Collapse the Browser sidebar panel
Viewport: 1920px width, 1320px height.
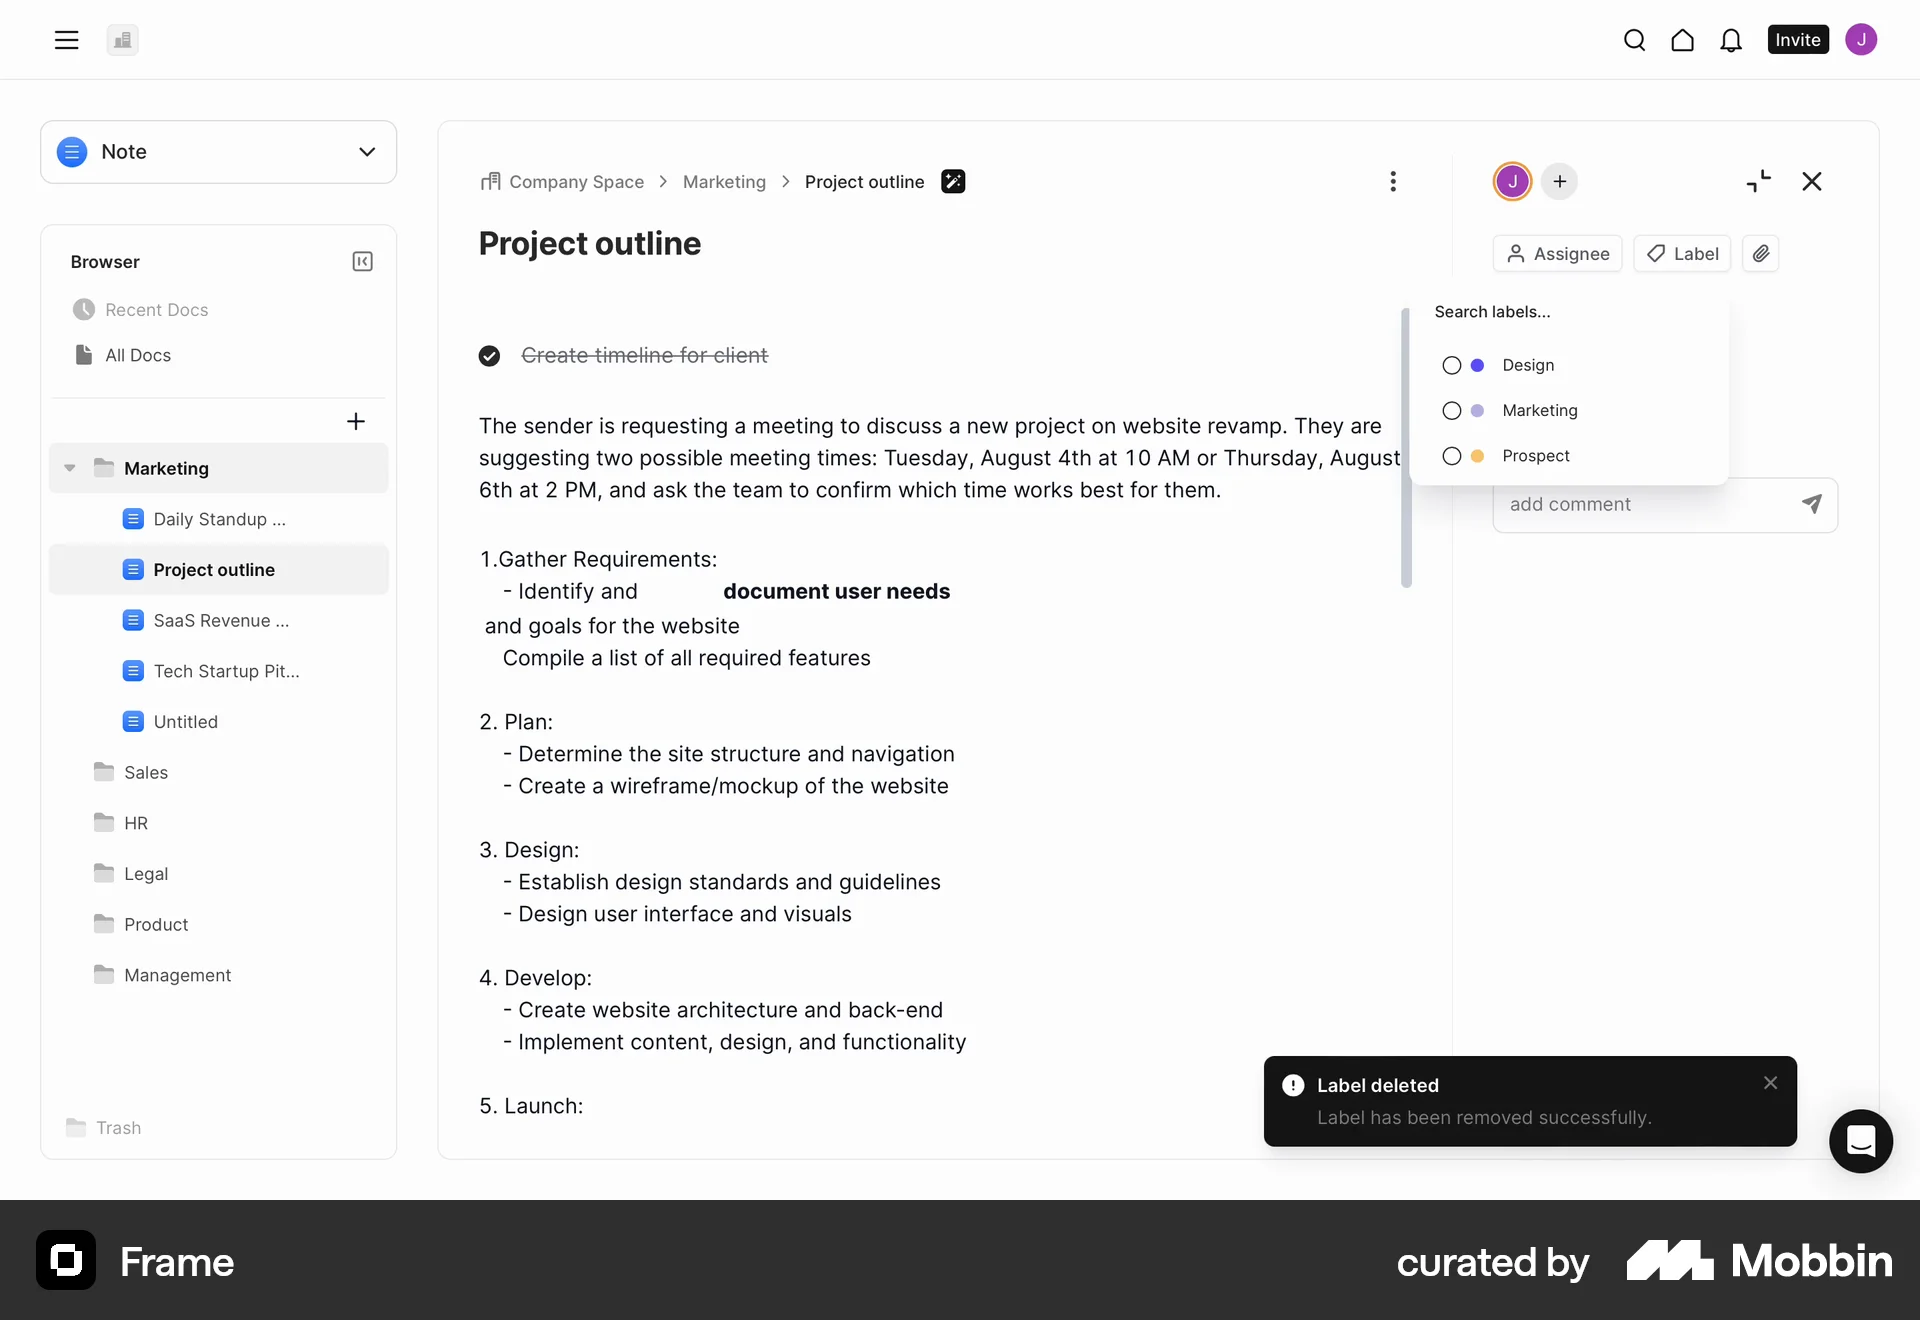point(362,262)
